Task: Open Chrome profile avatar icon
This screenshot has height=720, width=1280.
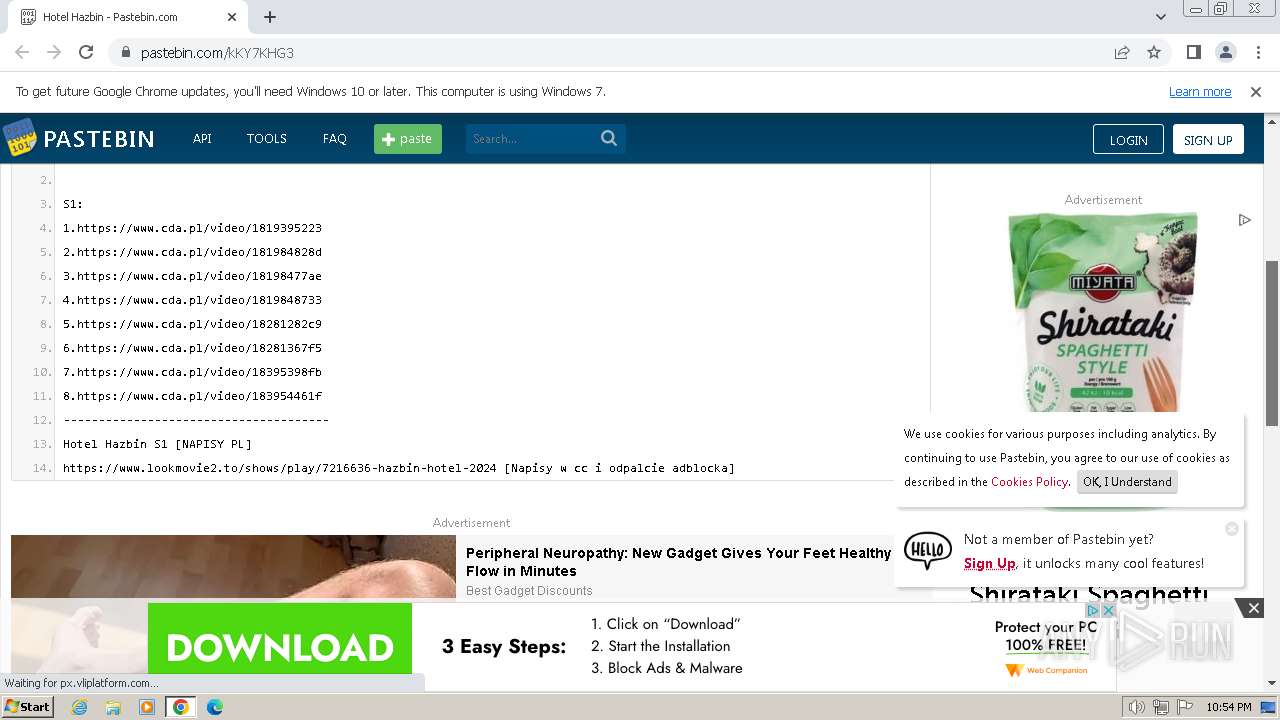Action: click(x=1225, y=52)
